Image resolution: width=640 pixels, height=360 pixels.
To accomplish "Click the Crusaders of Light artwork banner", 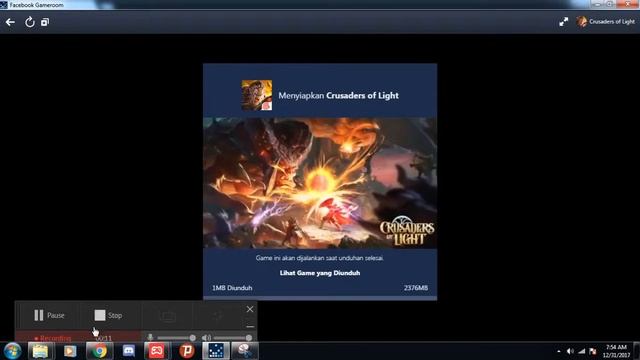I will click(x=320, y=183).
